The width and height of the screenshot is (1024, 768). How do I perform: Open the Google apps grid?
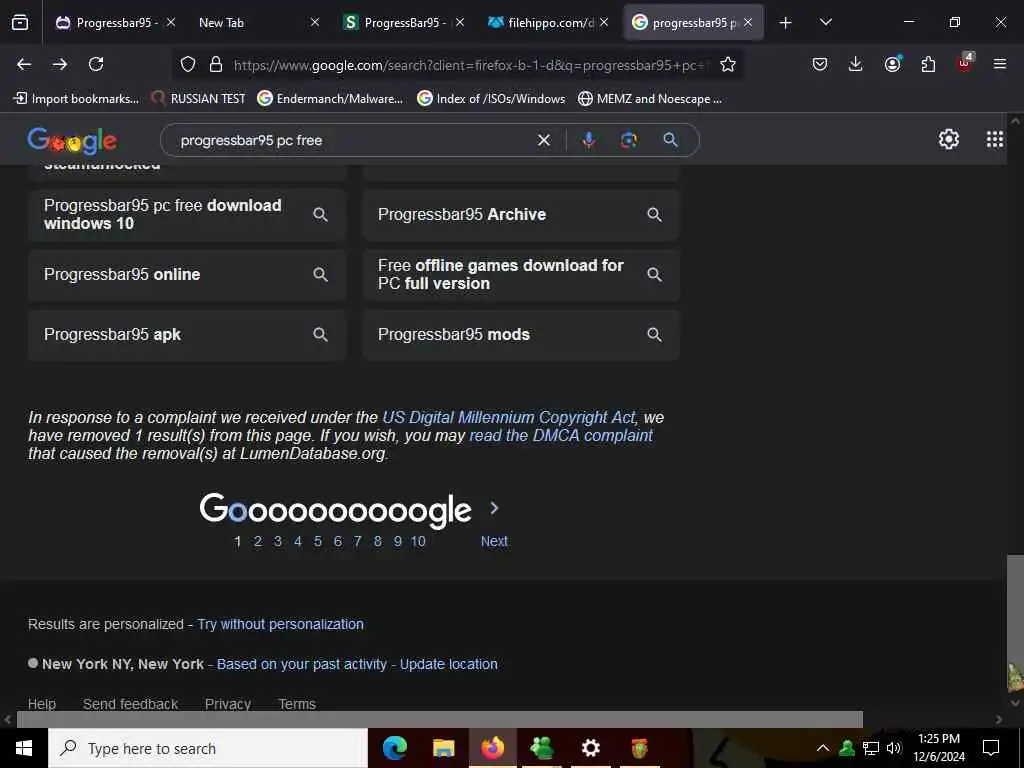click(x=995, y=139)
